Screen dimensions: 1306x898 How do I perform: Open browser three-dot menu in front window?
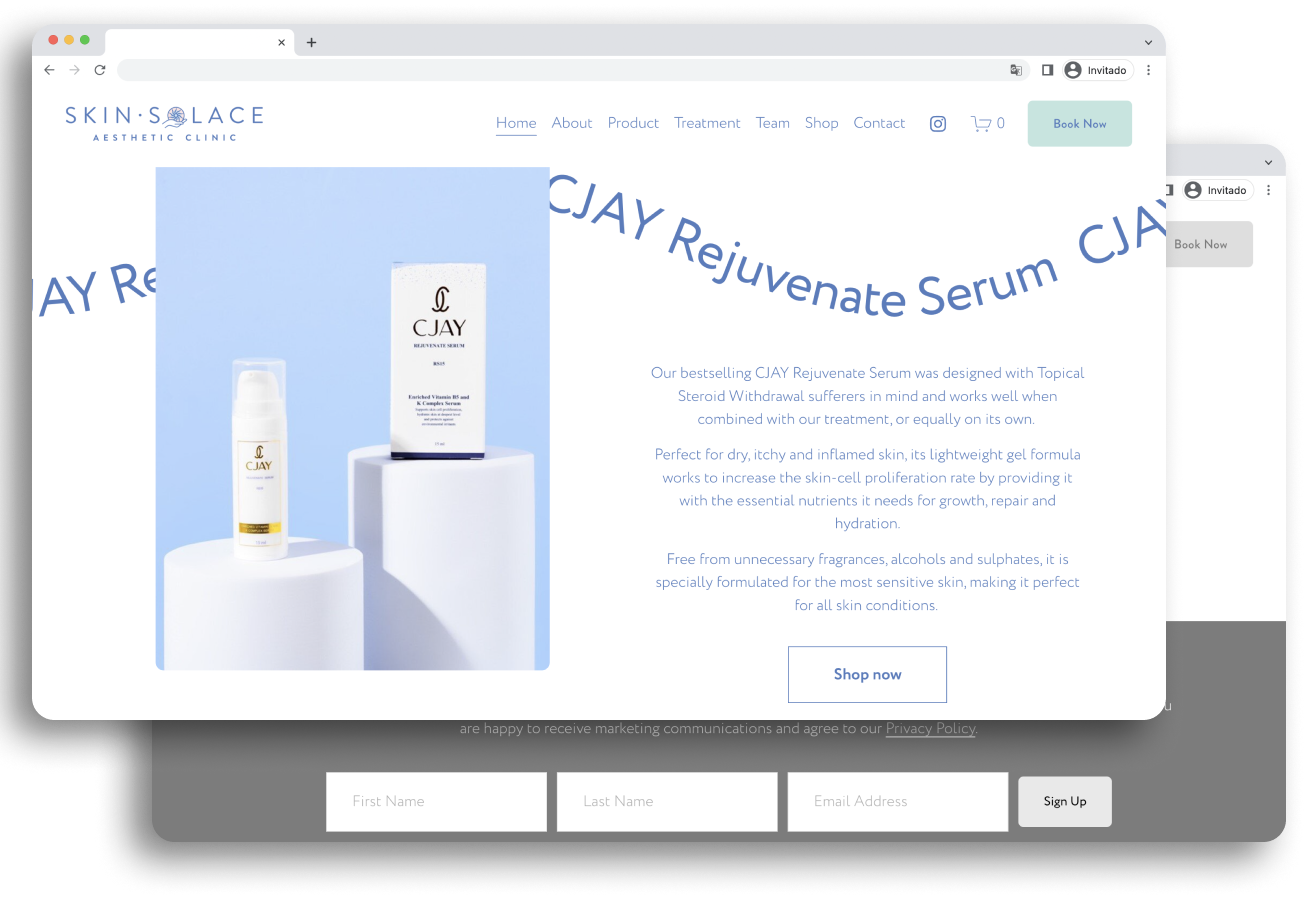(x=1148, y=70)
